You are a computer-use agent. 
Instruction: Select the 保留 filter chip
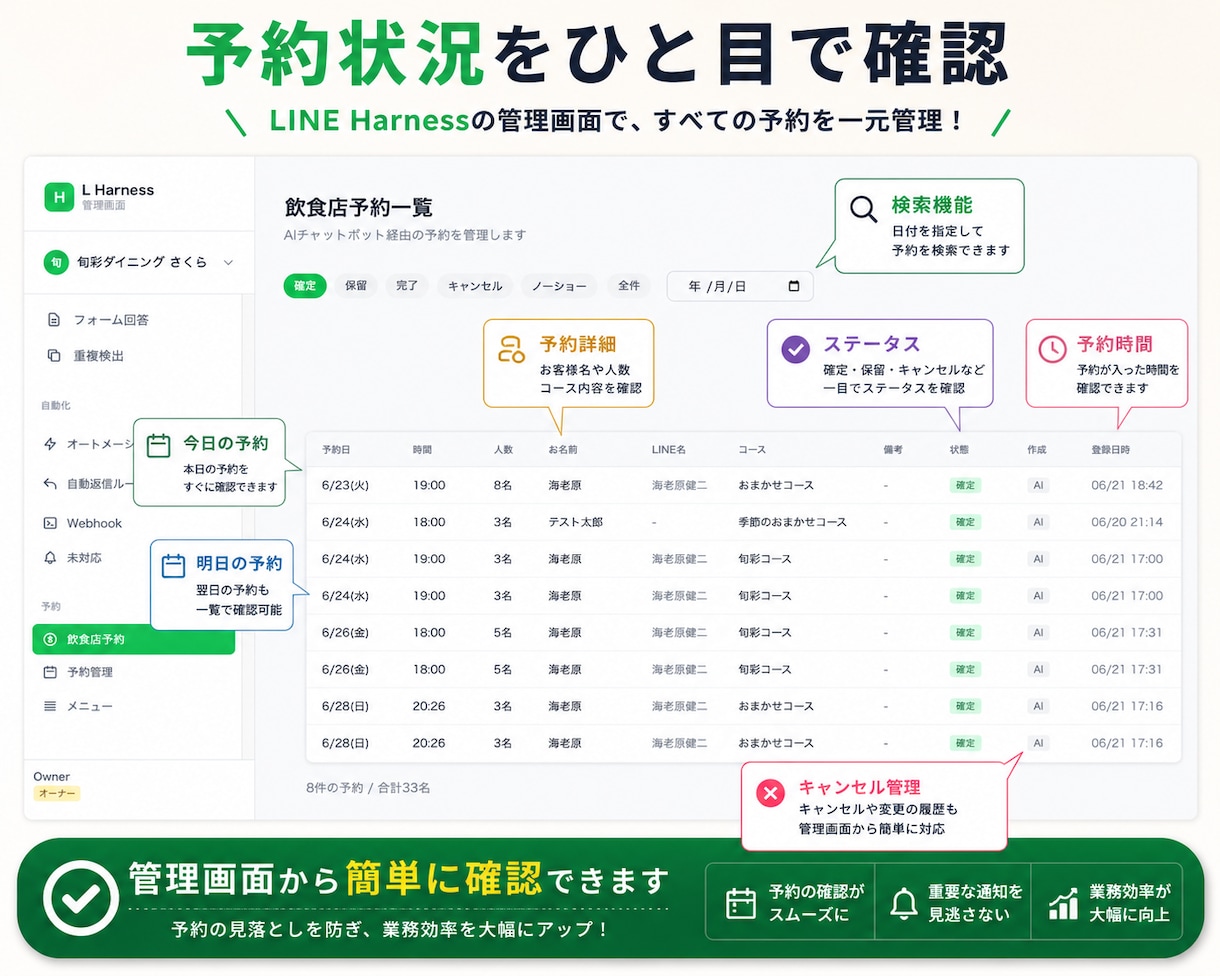[x=356, y=286]
